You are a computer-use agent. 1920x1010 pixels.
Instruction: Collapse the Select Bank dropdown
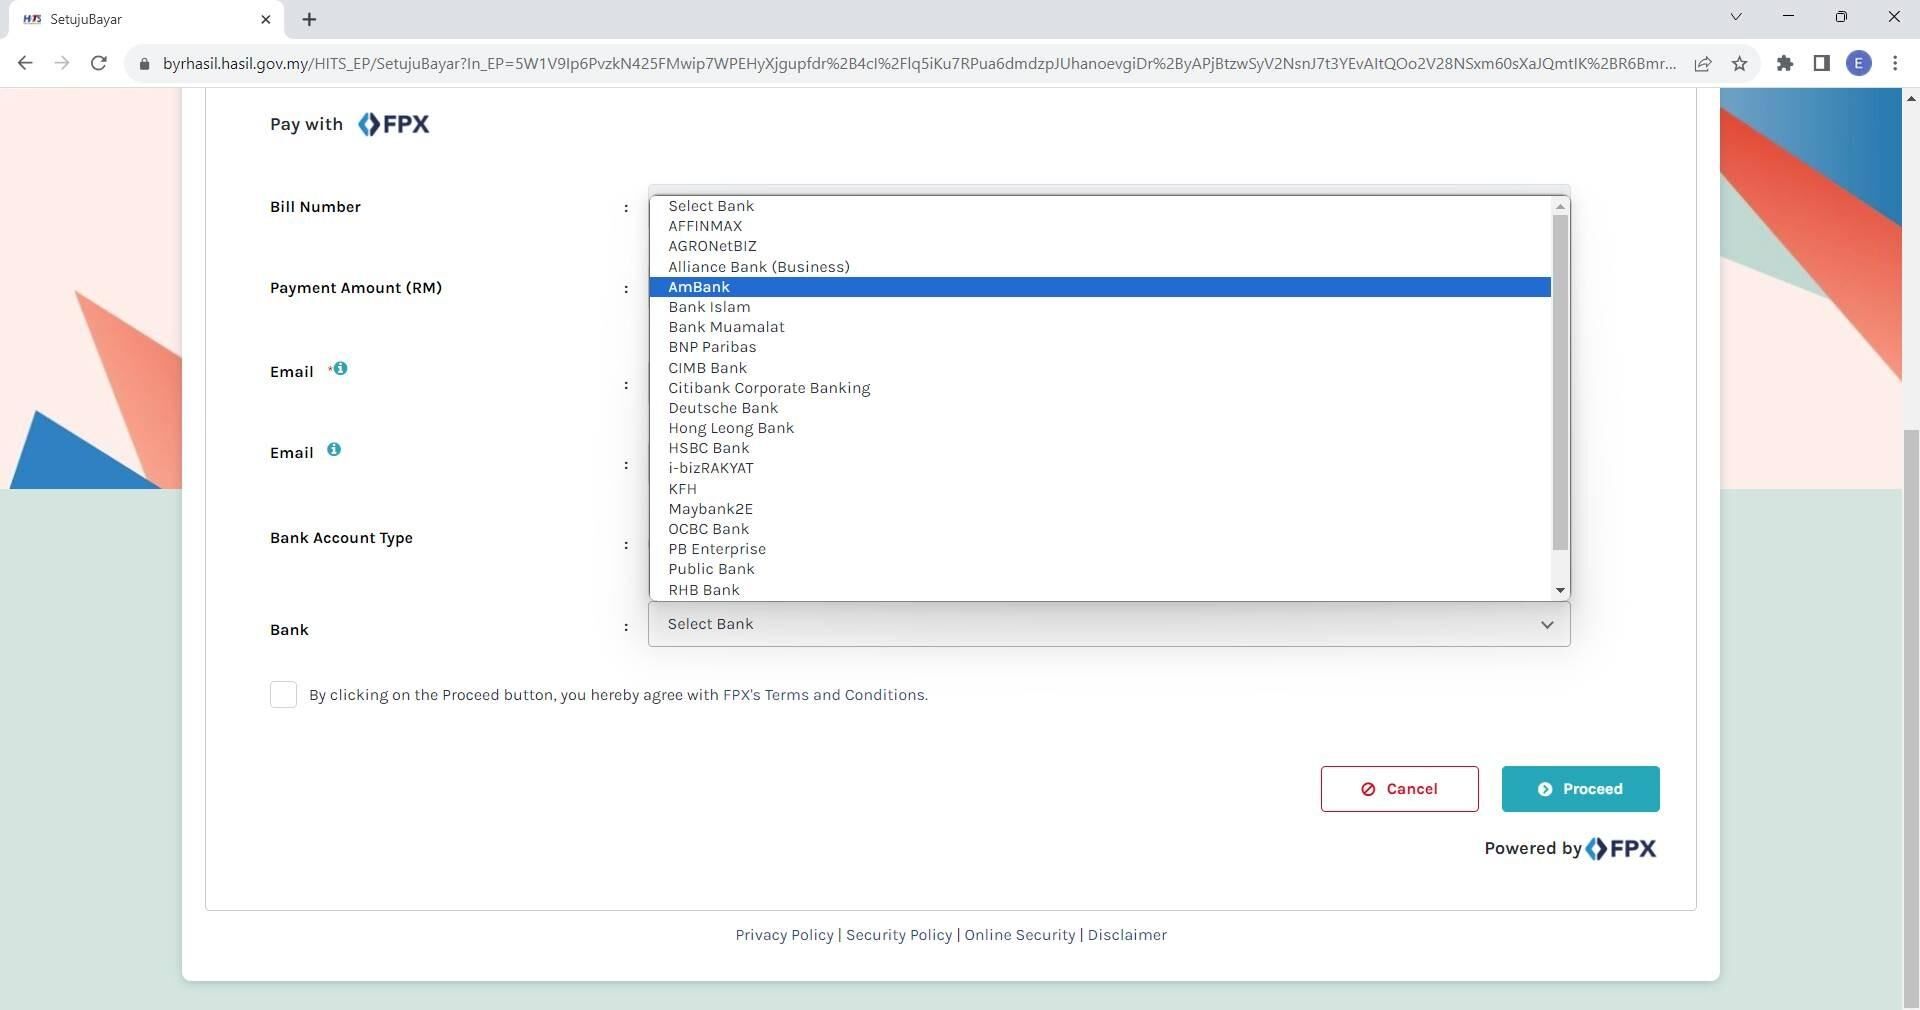tap(1109, 624)
